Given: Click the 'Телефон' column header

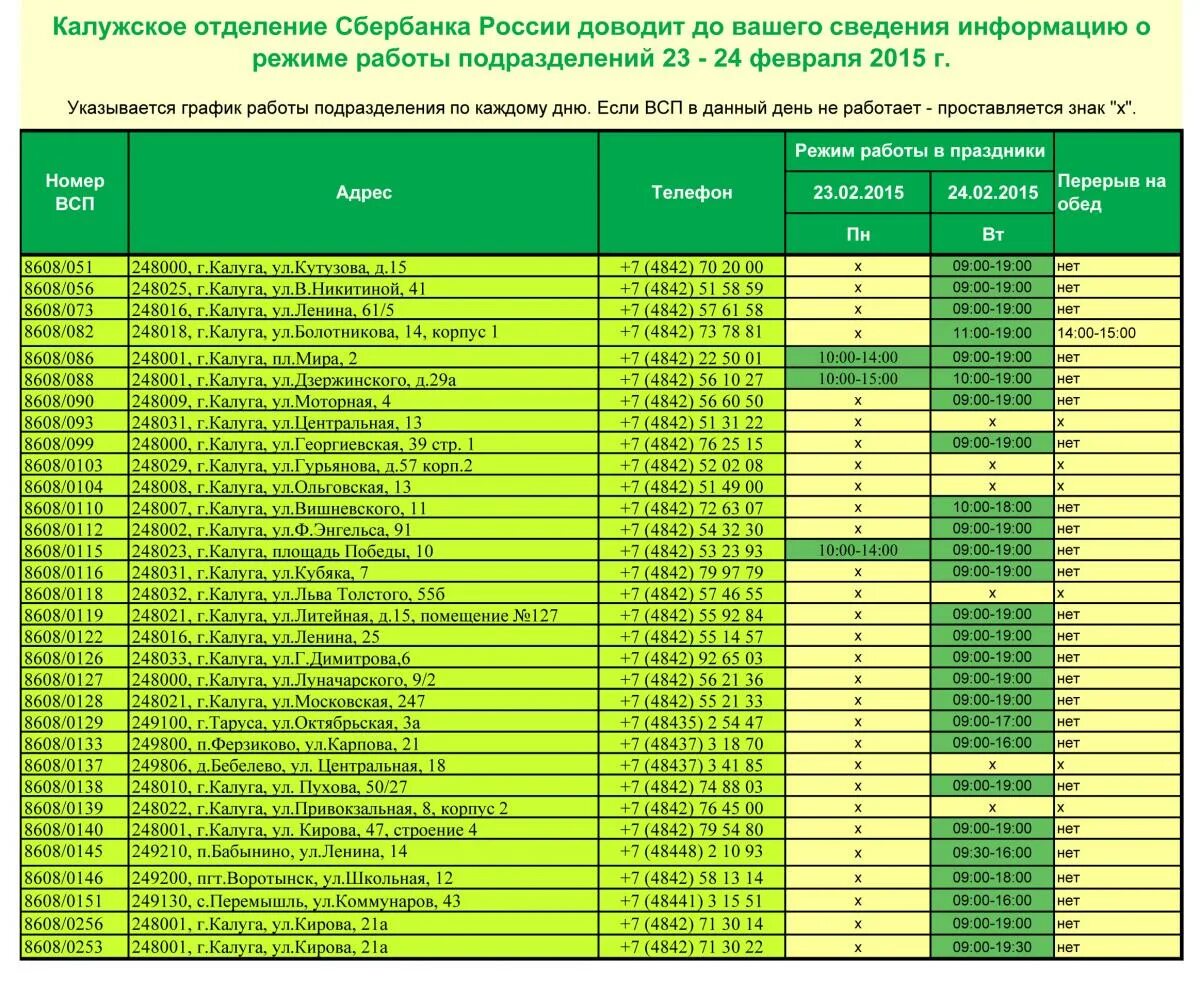Looking at the screenshot, I should pos(692,193).
